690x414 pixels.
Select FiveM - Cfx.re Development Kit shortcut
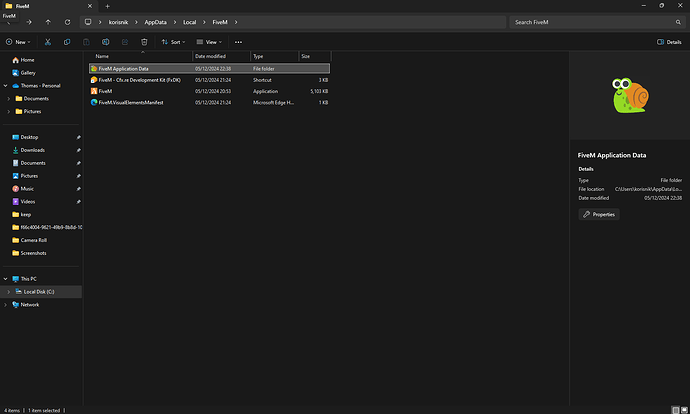(209, 80)
